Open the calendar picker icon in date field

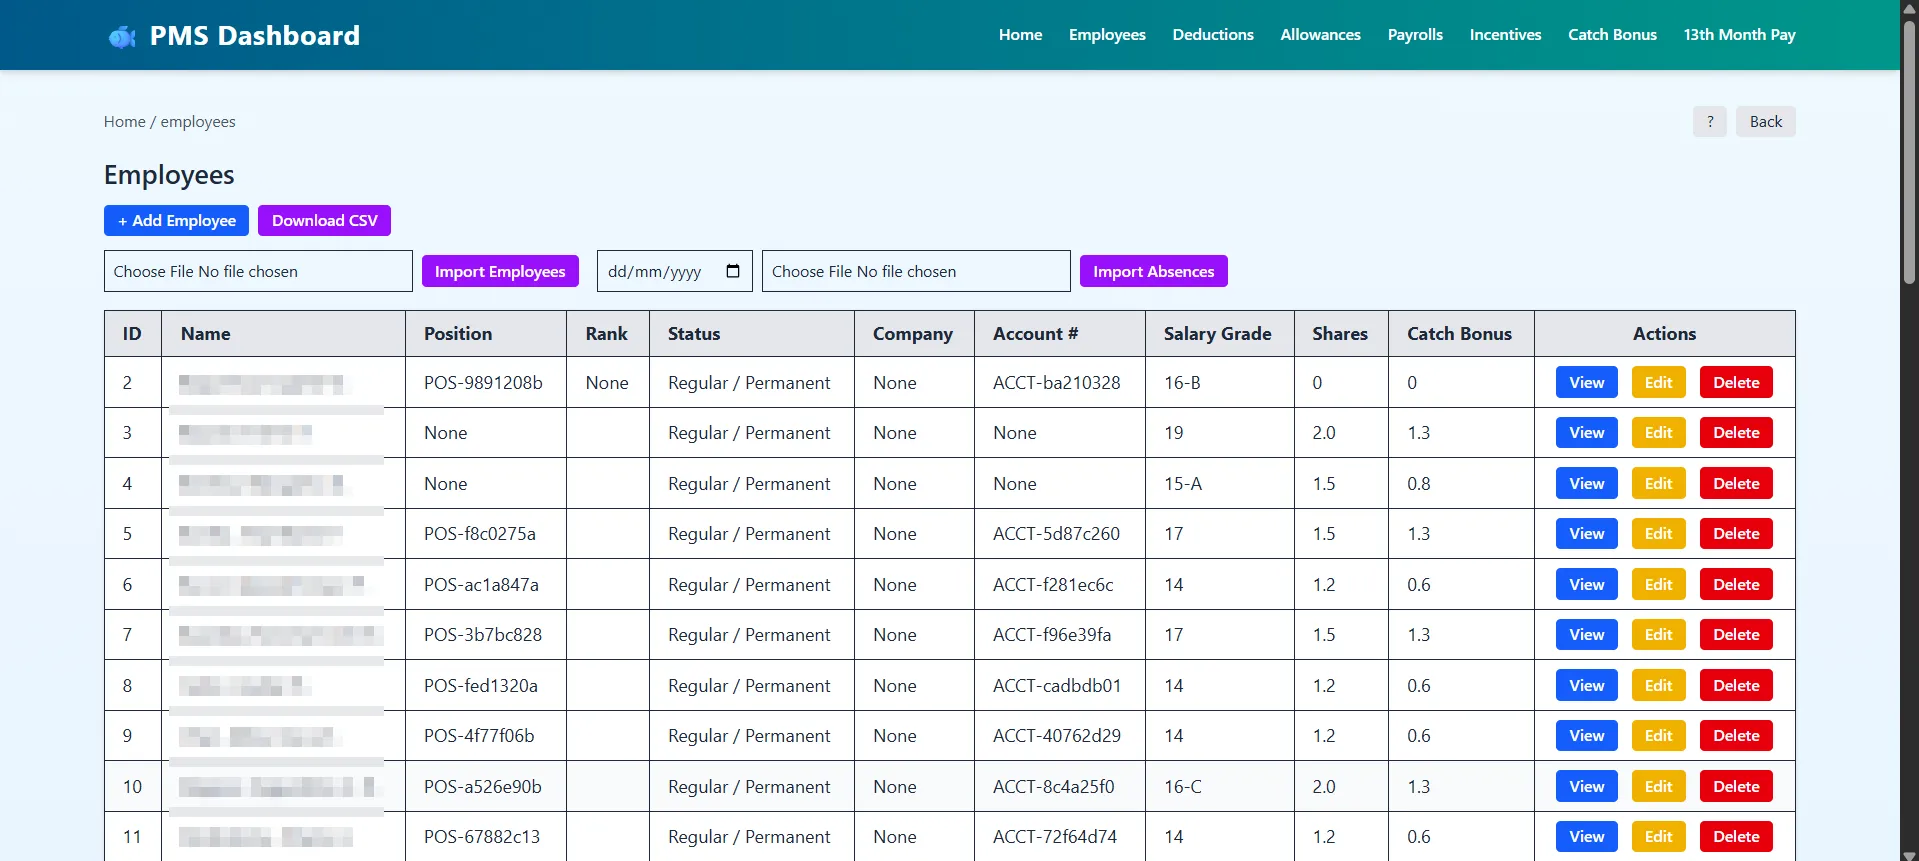click(733, 271)
